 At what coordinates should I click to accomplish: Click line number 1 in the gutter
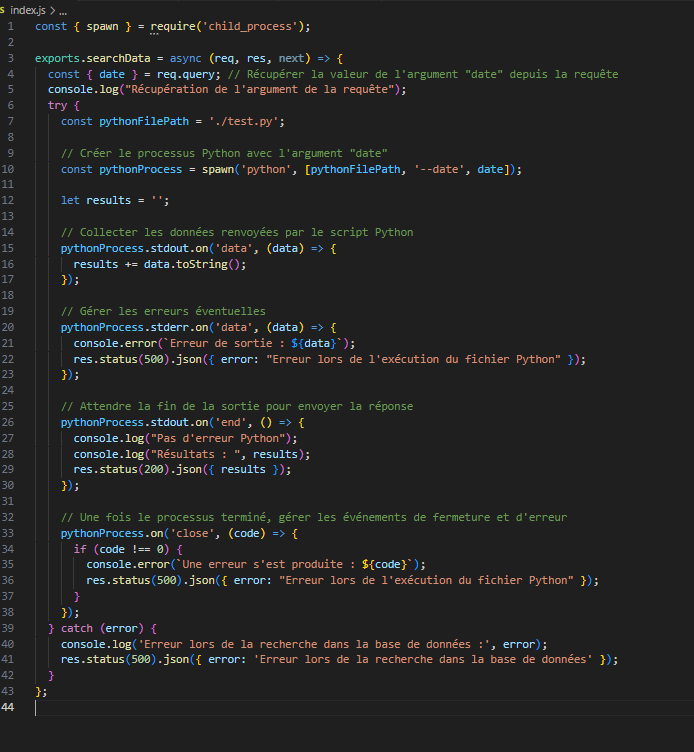(x=10, y=26)
